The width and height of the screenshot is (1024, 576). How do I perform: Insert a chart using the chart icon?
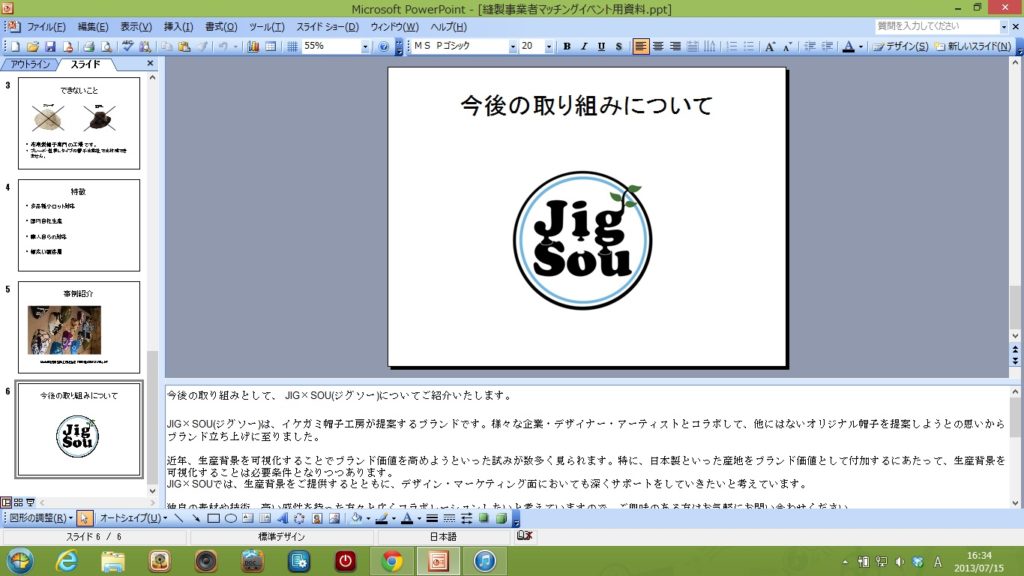(253, 47)
